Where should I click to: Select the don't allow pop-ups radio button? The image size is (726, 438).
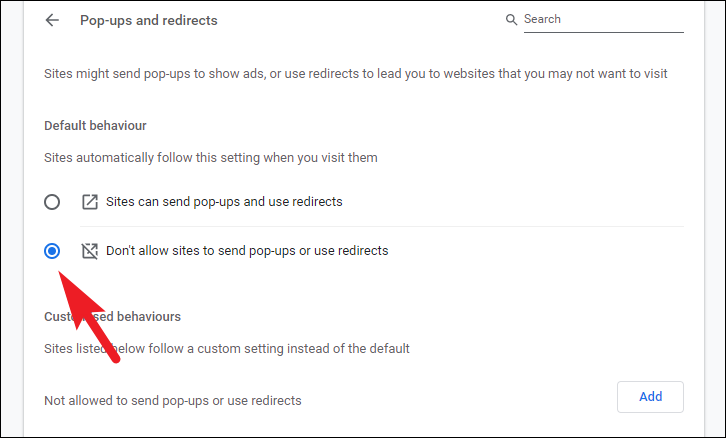point(52,251)
